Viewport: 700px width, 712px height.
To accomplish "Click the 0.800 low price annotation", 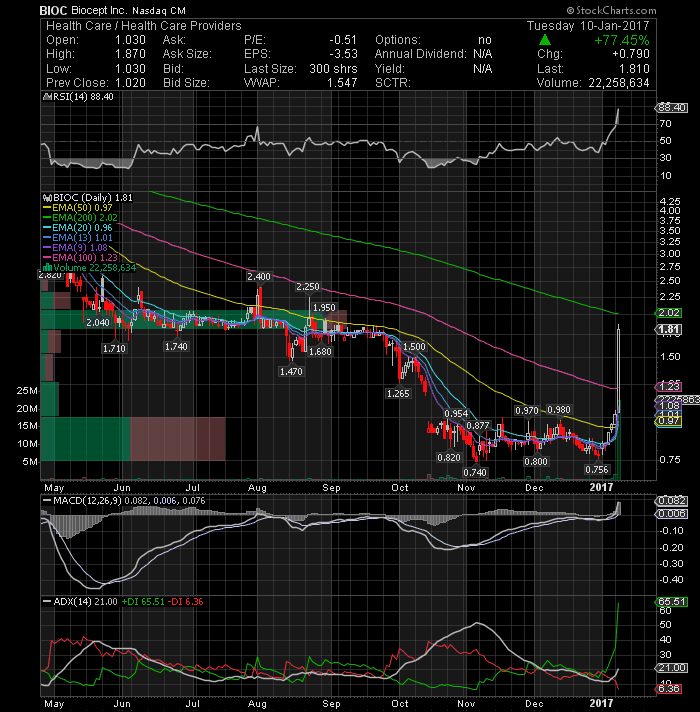I will click(x=536, y=461).
